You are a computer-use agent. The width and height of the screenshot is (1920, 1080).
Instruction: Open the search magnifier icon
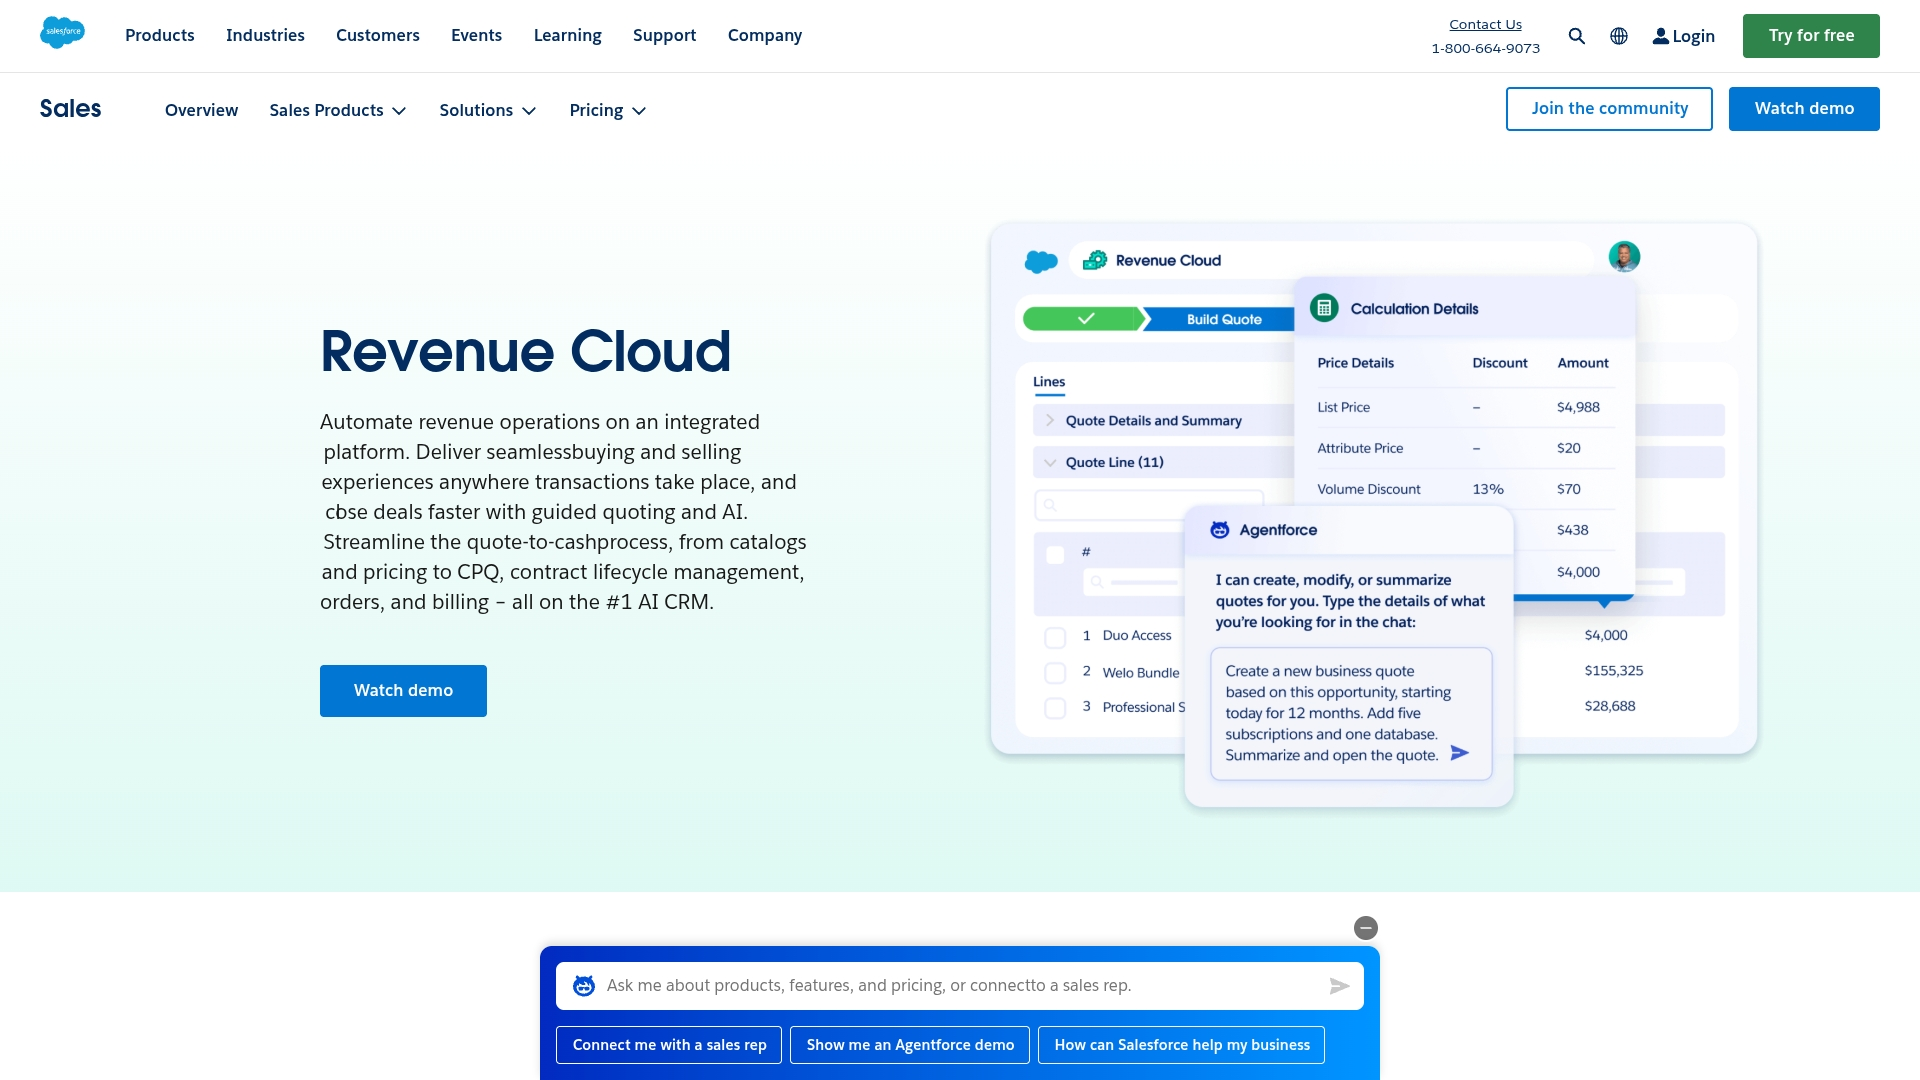pos(1577,36)
